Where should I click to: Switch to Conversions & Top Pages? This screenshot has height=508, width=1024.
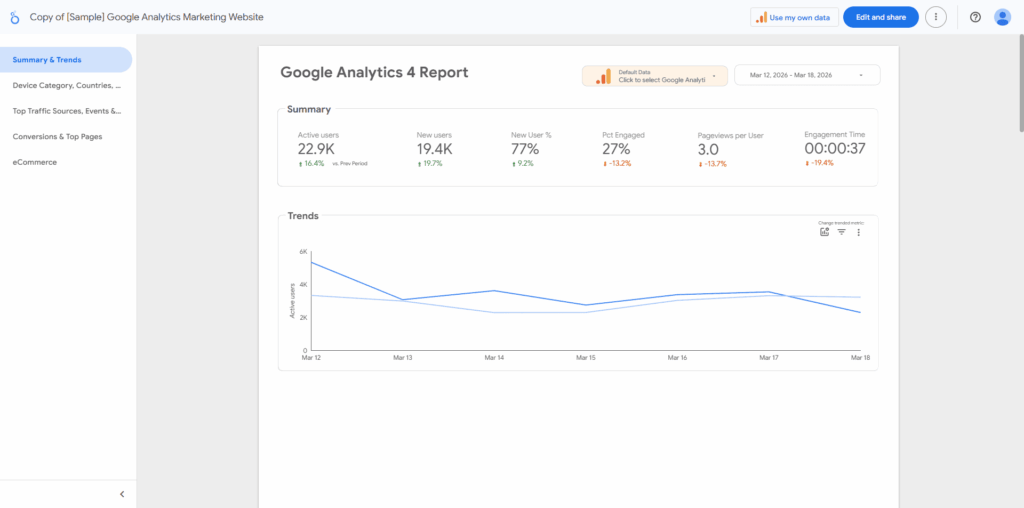pos(57,136)
